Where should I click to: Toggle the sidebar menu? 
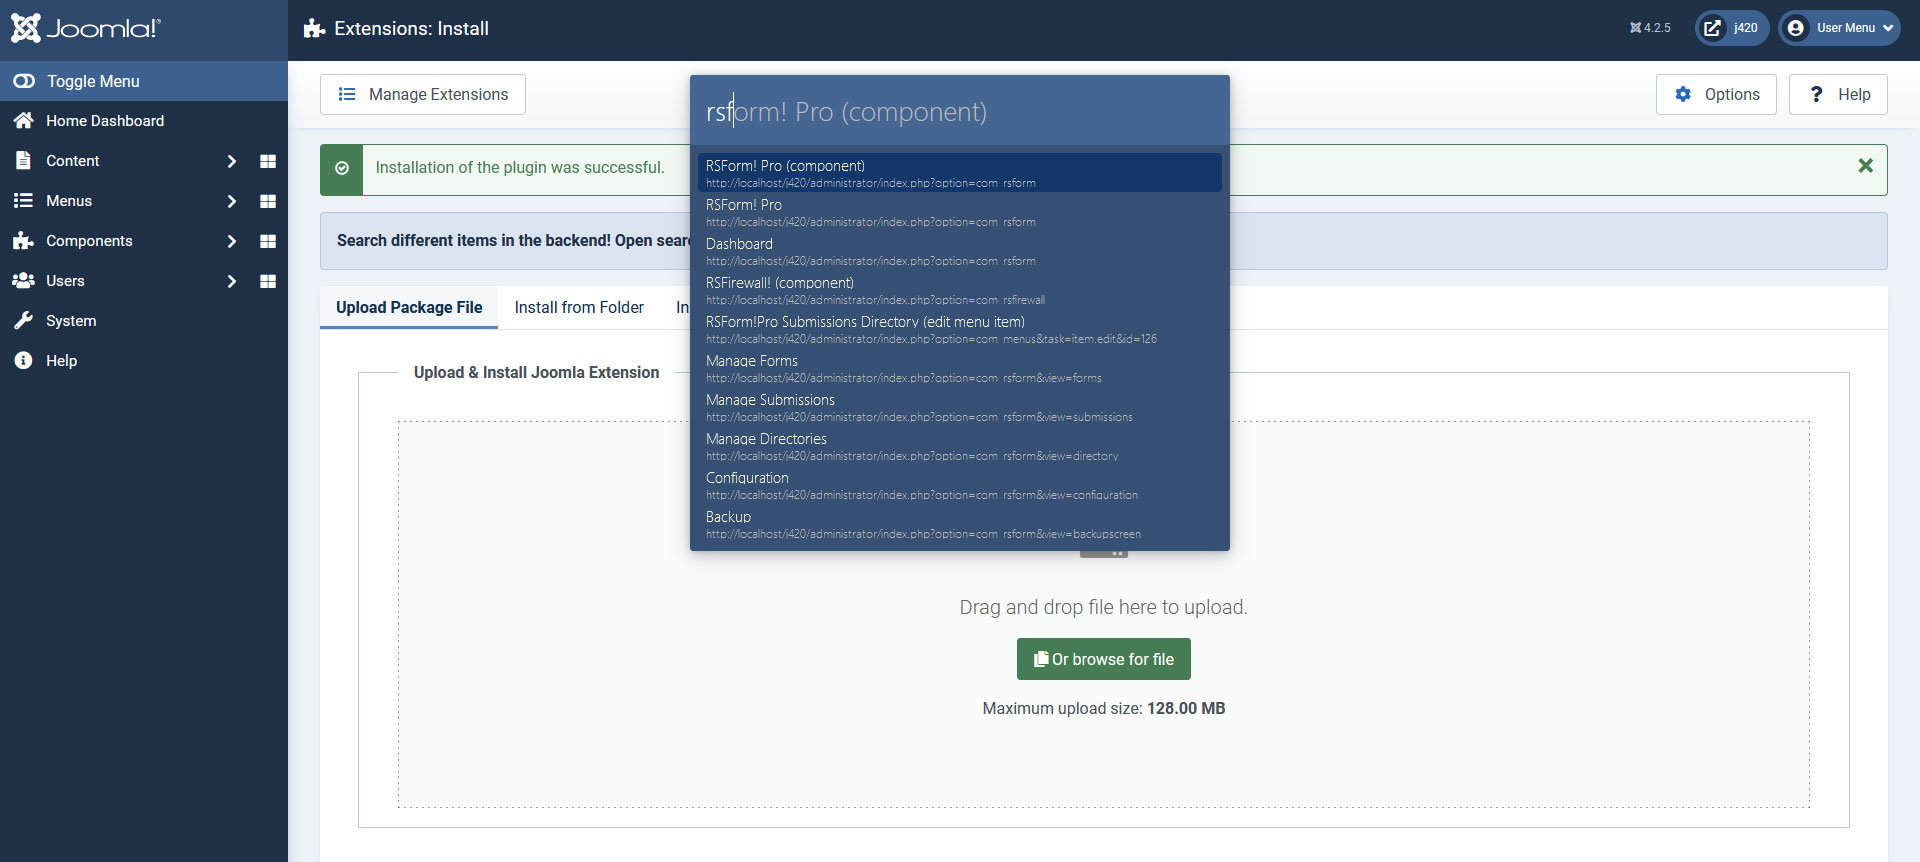coord(144,81)
